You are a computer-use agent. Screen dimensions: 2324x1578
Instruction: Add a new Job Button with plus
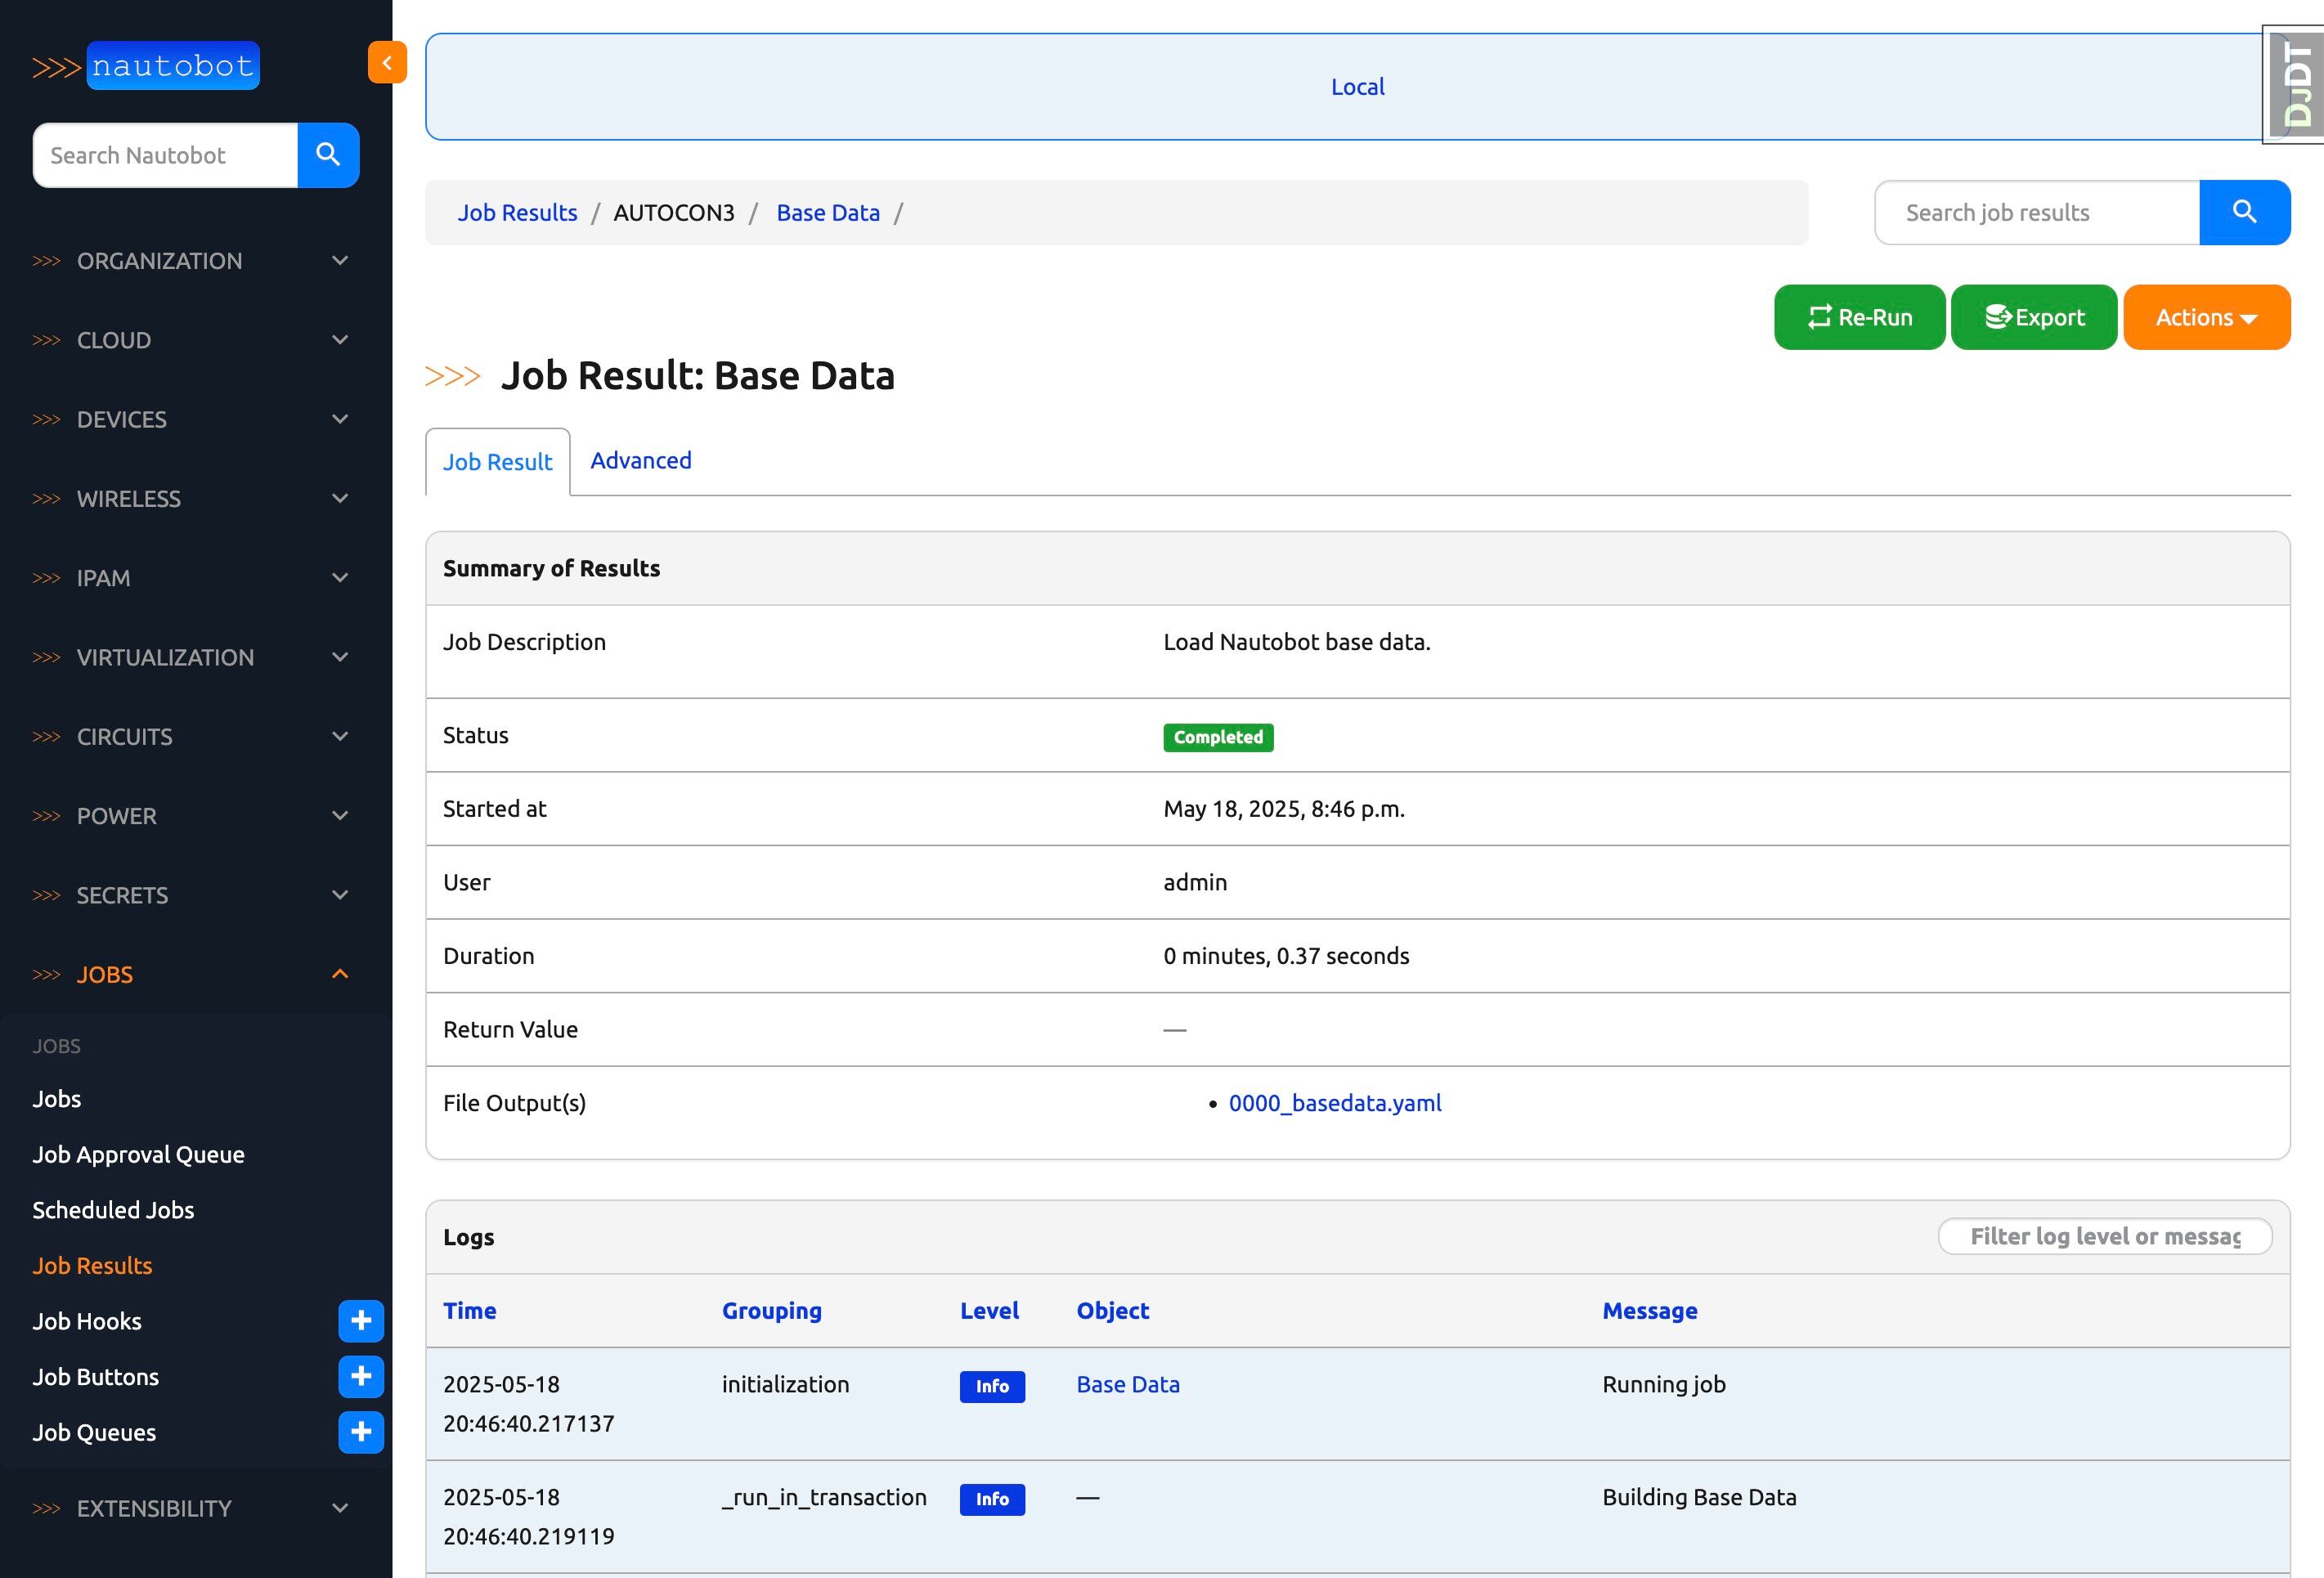pyautogui.click(x=361, y=1377)
